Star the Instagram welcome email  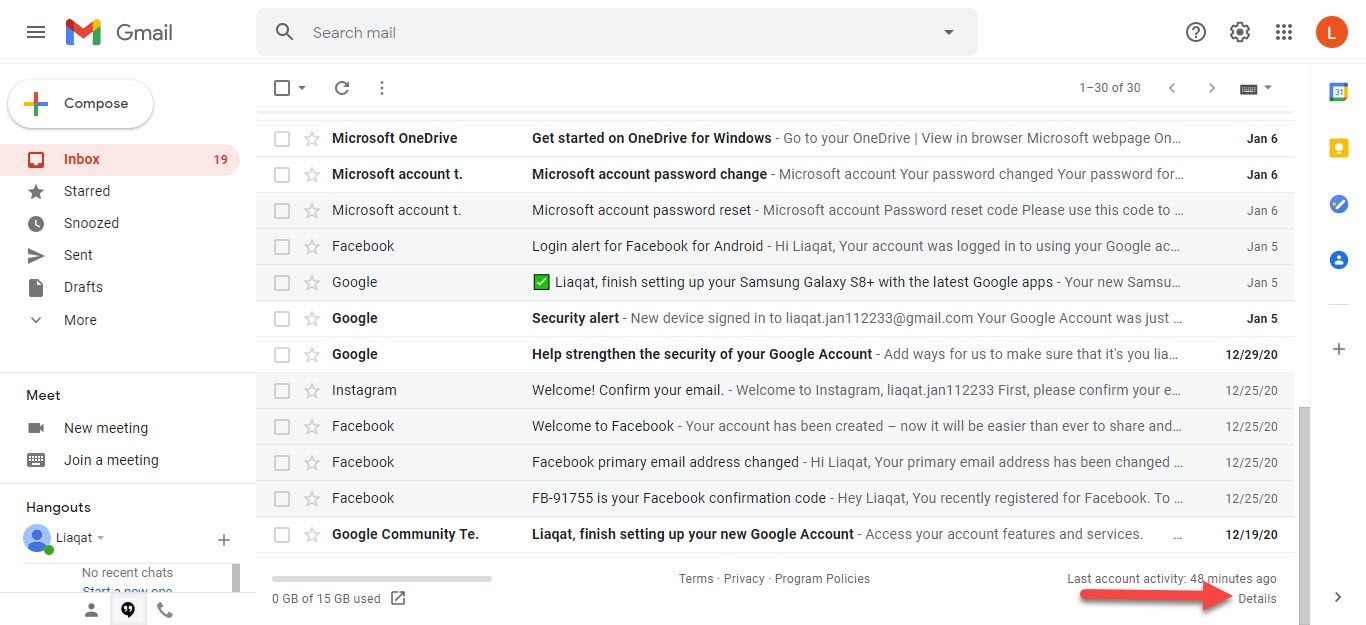[x=312, y=390]
